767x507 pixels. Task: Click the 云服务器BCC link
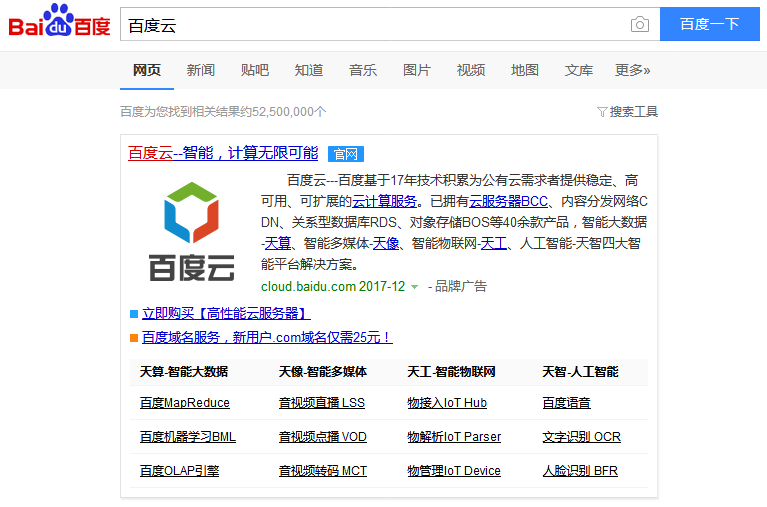point(509,201)
